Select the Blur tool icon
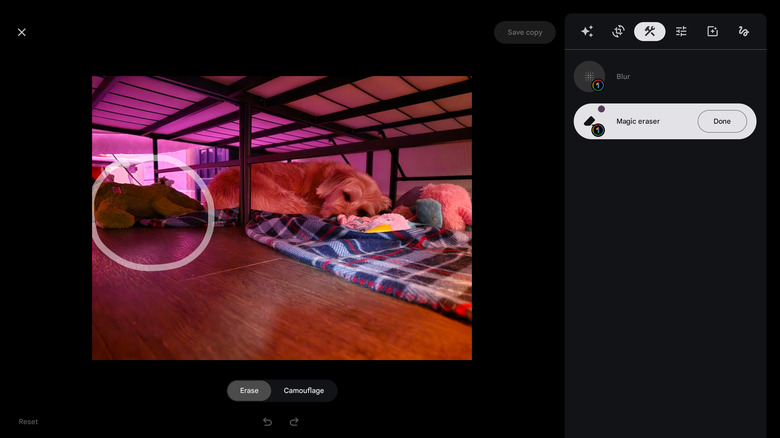The image size is (780, 438). (x=589, y=77)
